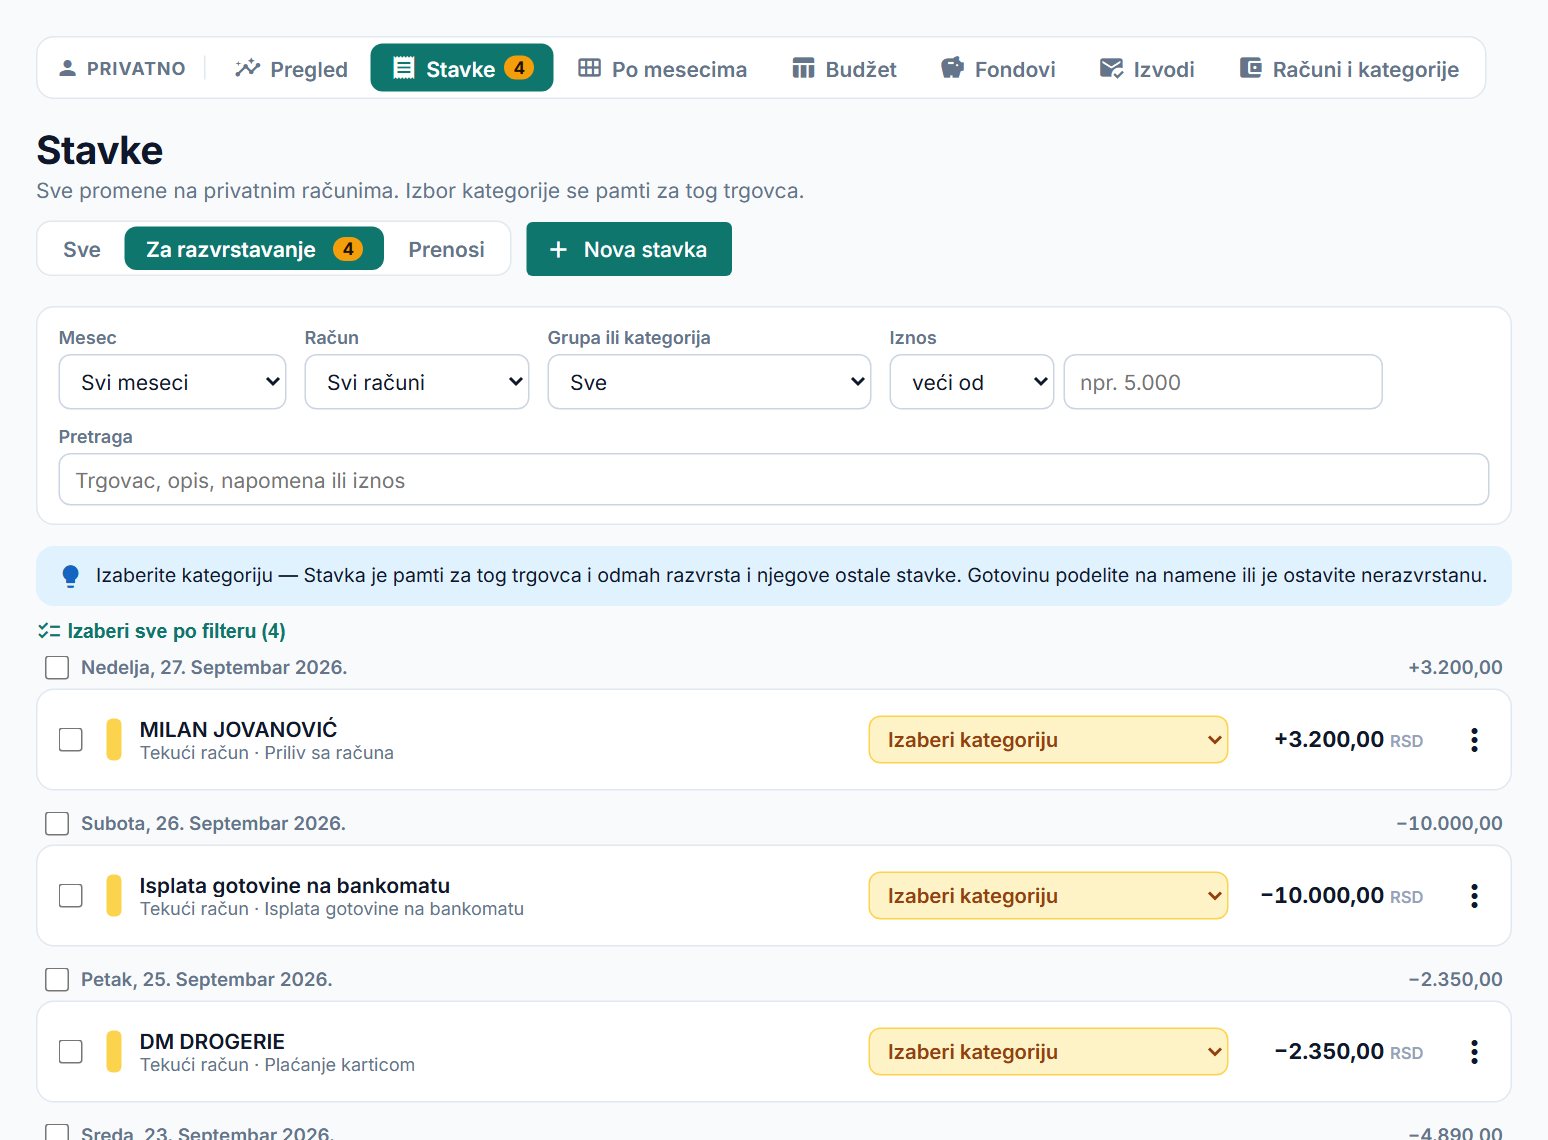Click yellow category marker on DM DROGERIE
The image size is (1548, 1140).
click(x=114, y=1052)
